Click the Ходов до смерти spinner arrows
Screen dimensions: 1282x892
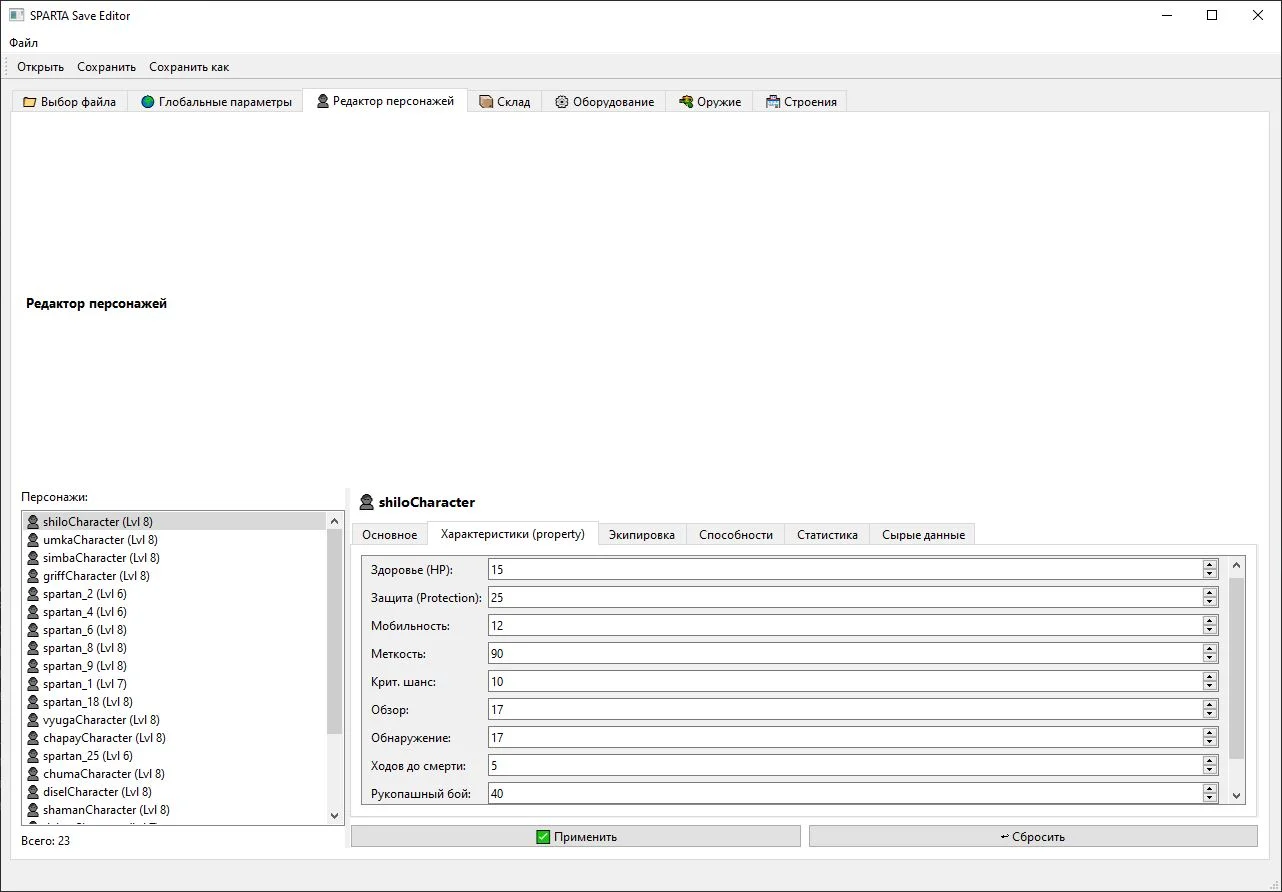1210,765
